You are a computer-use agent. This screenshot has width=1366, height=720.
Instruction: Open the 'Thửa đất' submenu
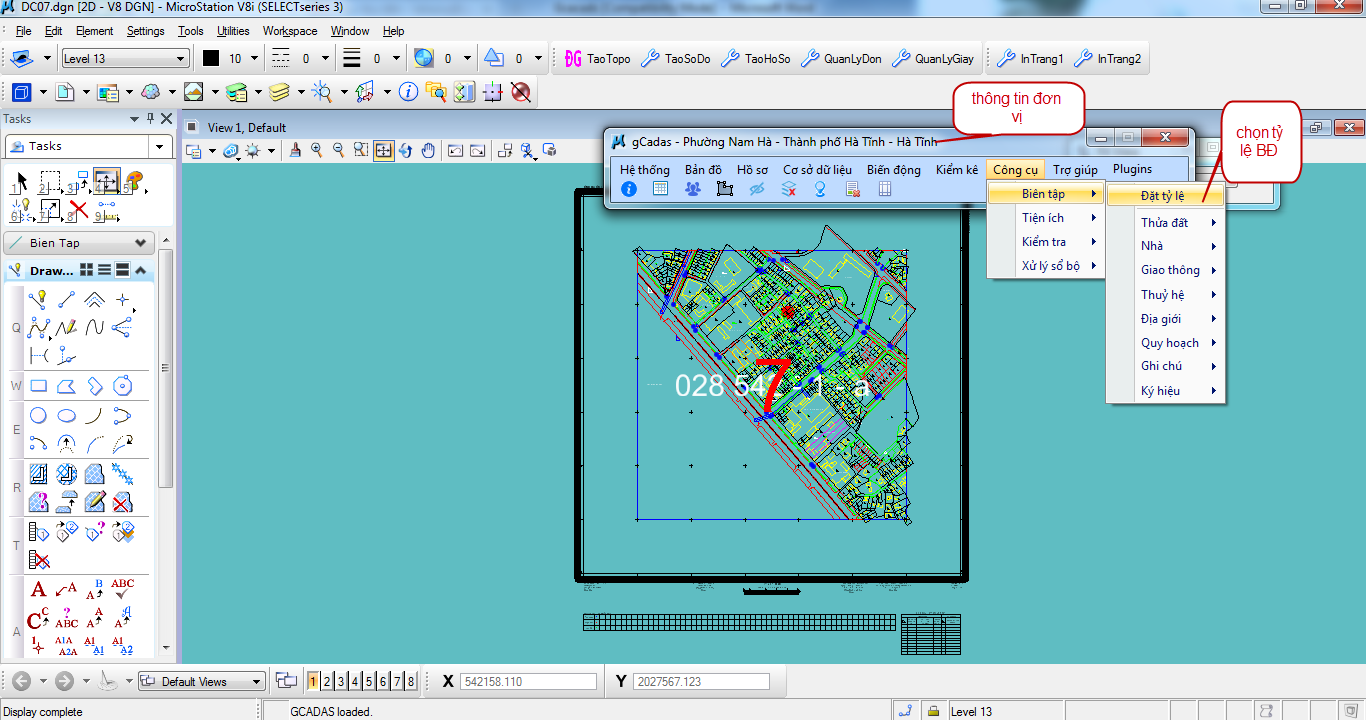pos(1165,222)
